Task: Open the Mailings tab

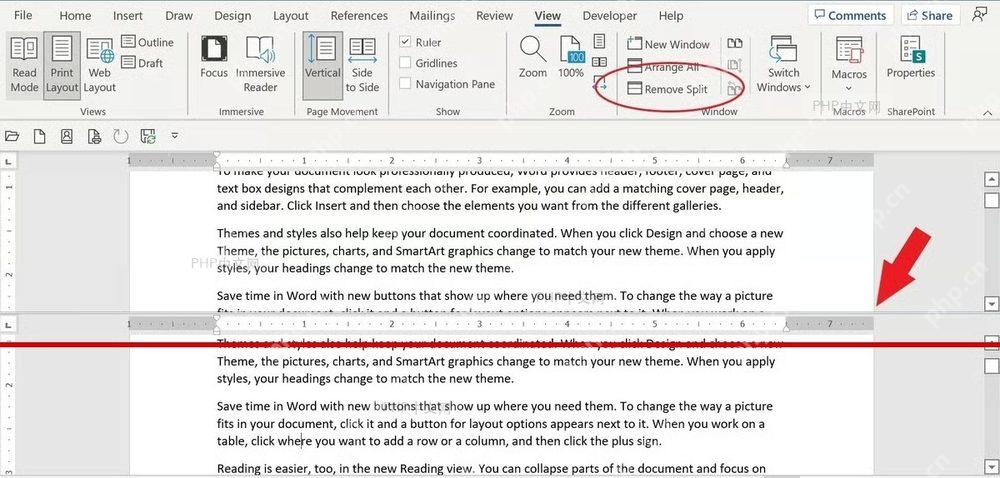Action: pos(432,15)
